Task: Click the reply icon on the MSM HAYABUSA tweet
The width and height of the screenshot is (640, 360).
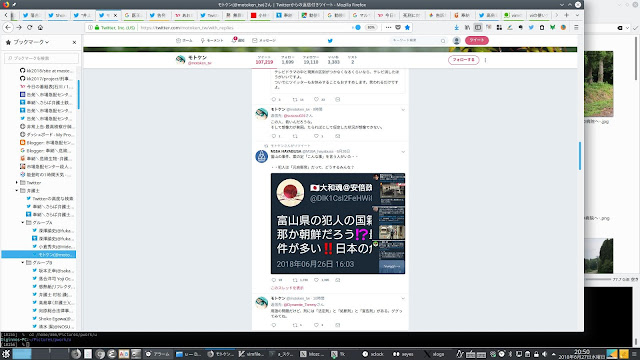Action: (x=274, y=280)
